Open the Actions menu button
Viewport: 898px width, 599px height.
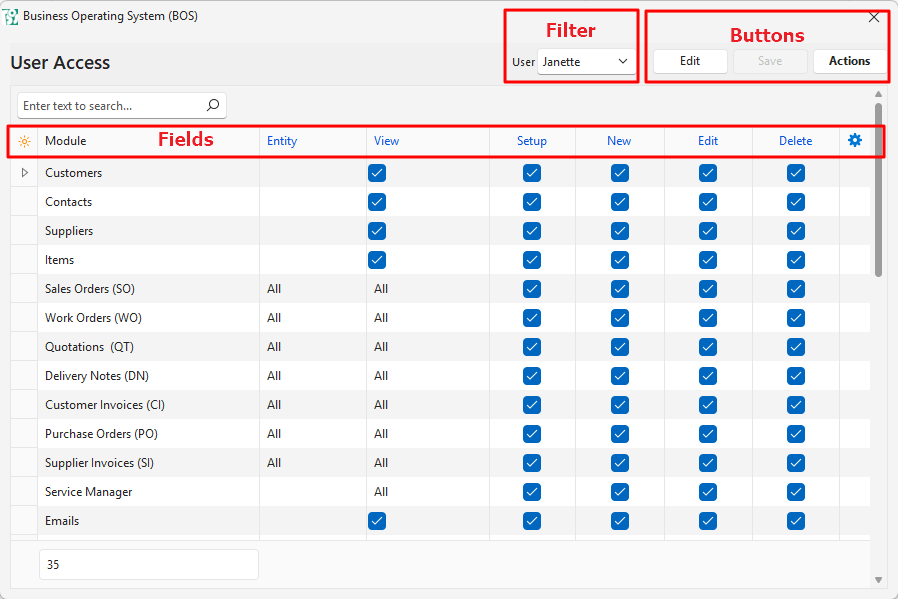pyautogui.click(x=849, y=61)
